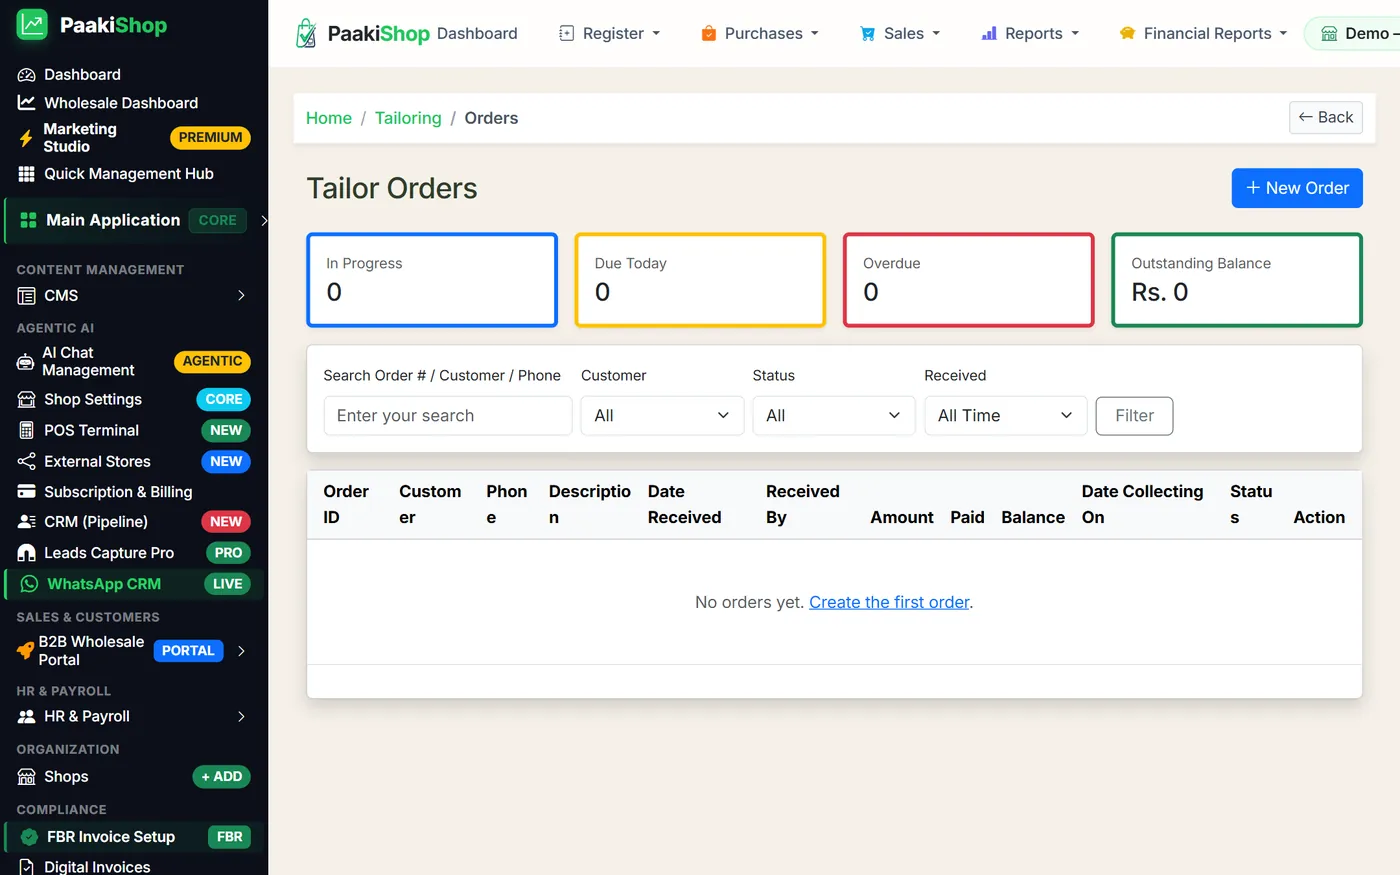Click the Digital Invoices document icon

(26, 867)
